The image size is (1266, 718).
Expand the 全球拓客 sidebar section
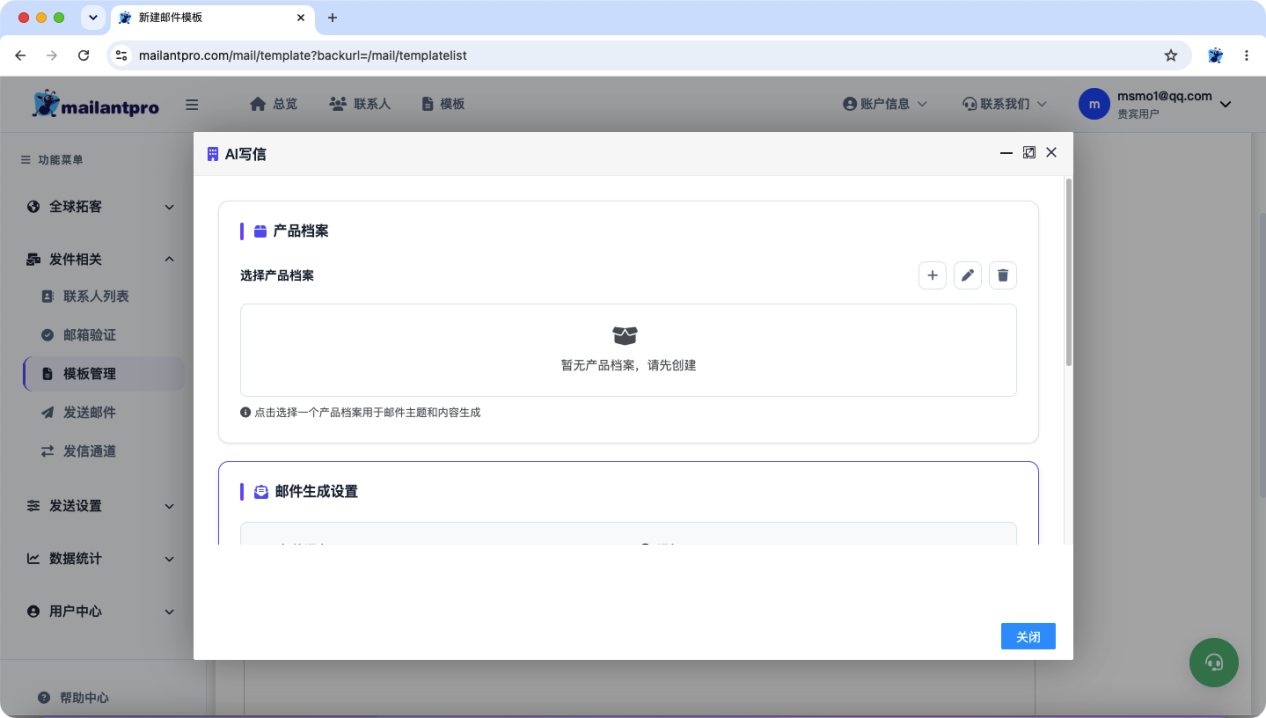[100, 207]
